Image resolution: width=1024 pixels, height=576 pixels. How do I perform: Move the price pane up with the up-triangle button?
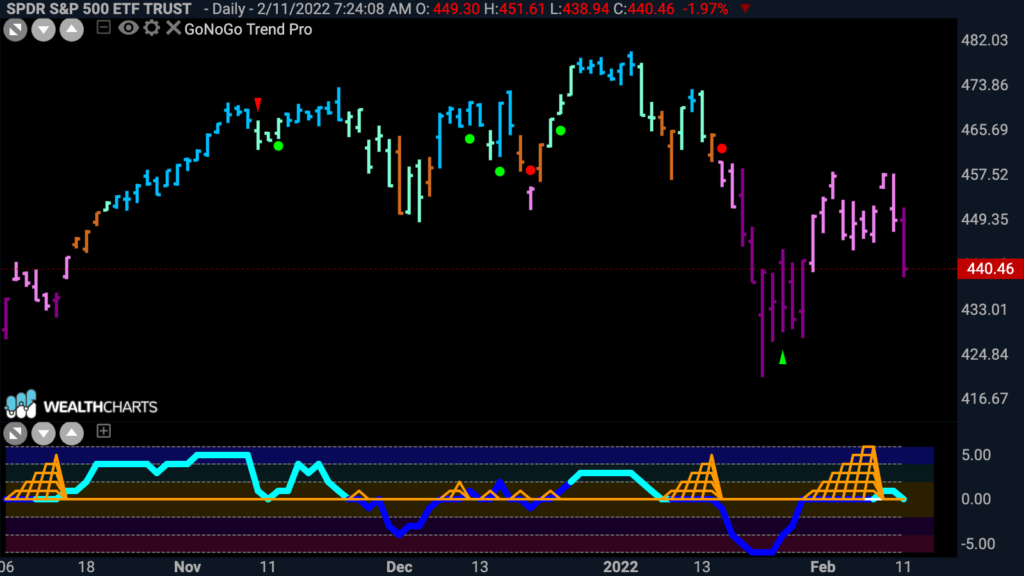(x=72, y=30)
